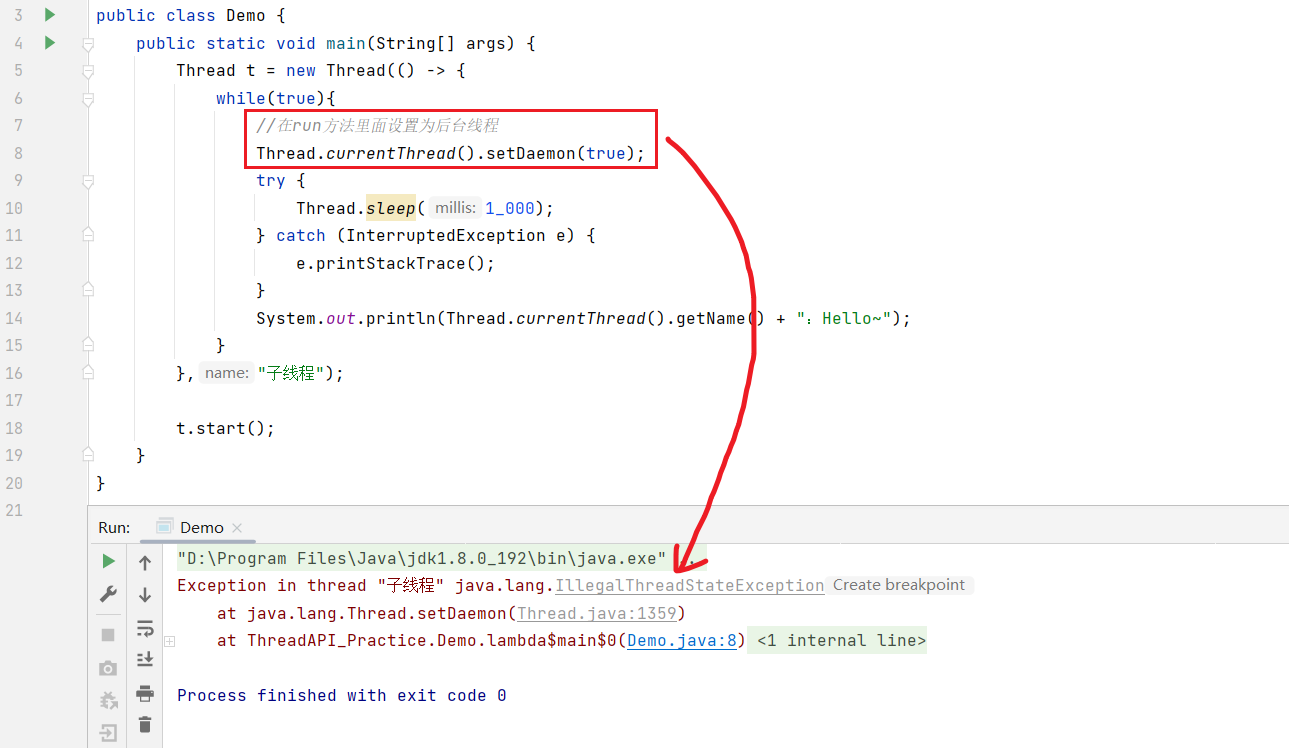Click e.printStackTrace(); statement

point(395,264)
